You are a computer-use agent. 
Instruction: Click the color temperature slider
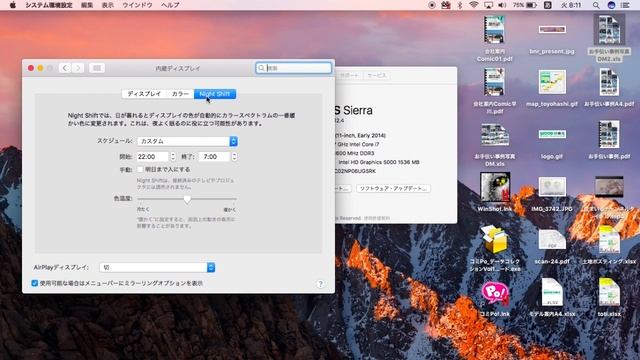187,199
